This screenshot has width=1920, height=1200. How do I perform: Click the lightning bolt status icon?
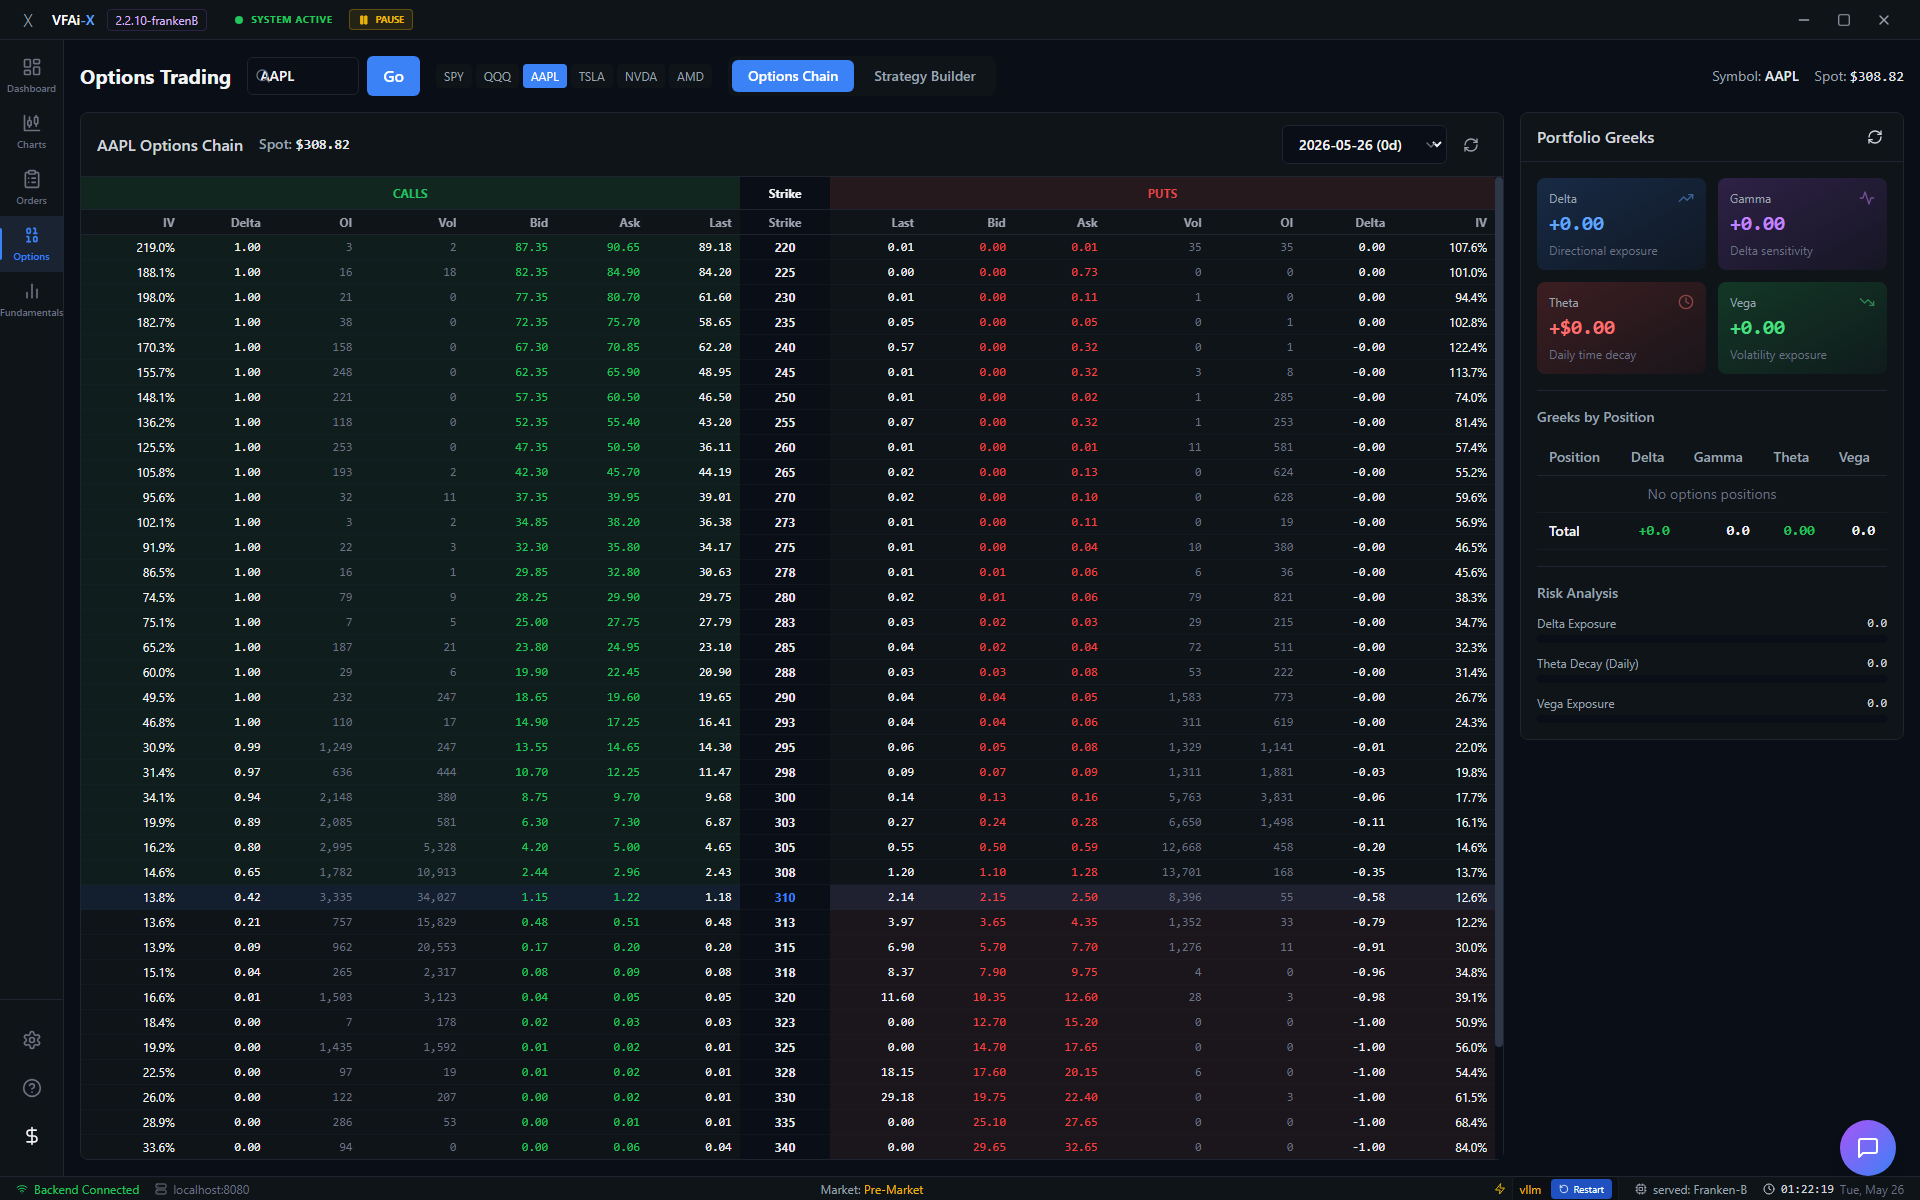tap(1500, 1189)
